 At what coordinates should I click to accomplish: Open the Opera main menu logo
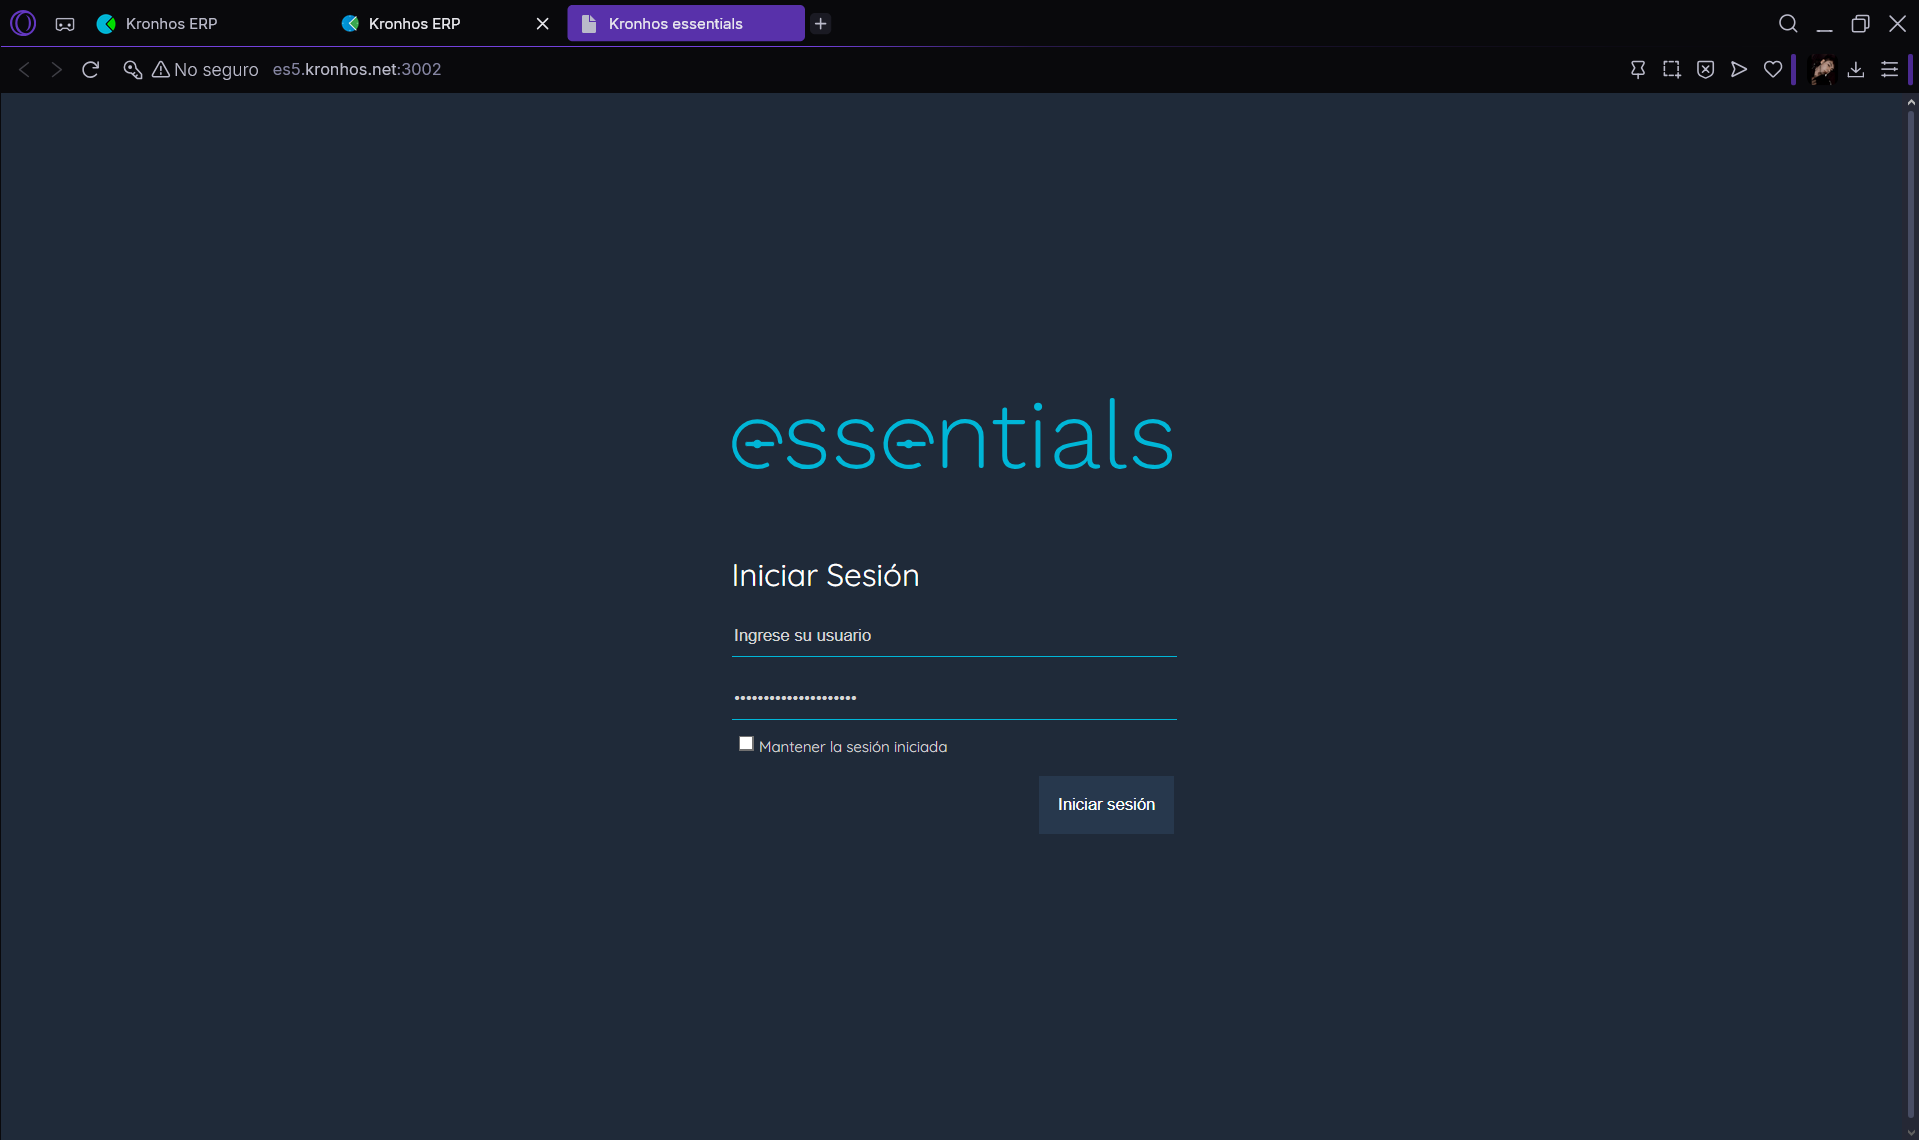coord(23,23)
